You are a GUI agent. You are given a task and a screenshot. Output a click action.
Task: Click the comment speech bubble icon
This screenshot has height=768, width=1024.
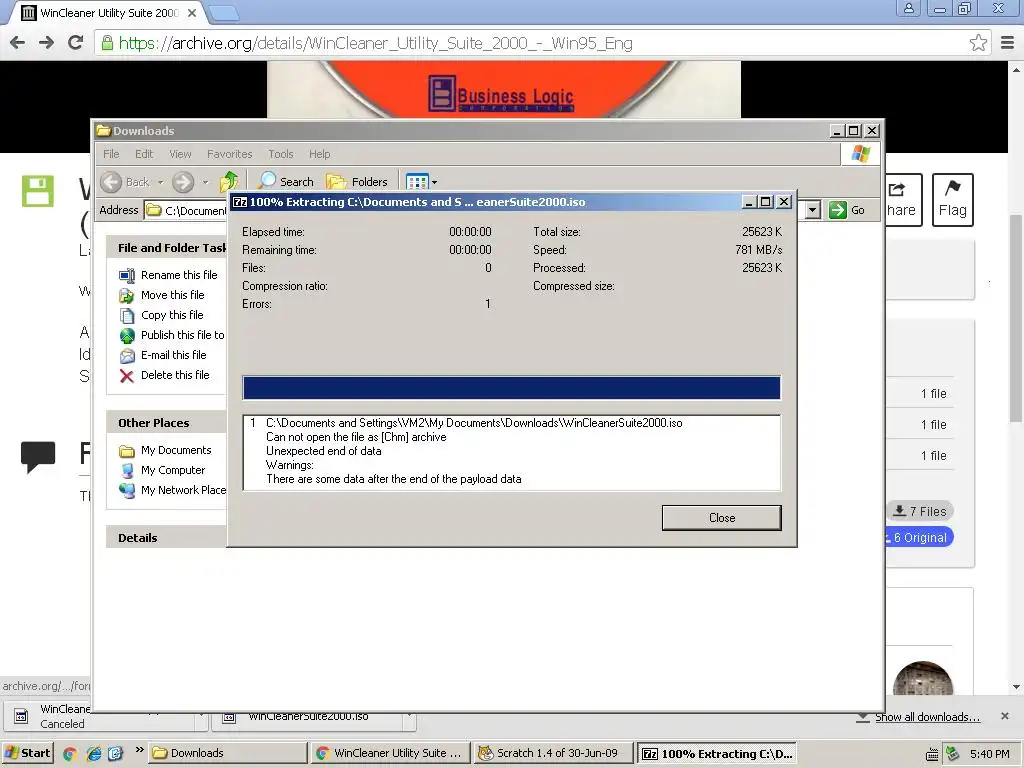pos(38,456)
